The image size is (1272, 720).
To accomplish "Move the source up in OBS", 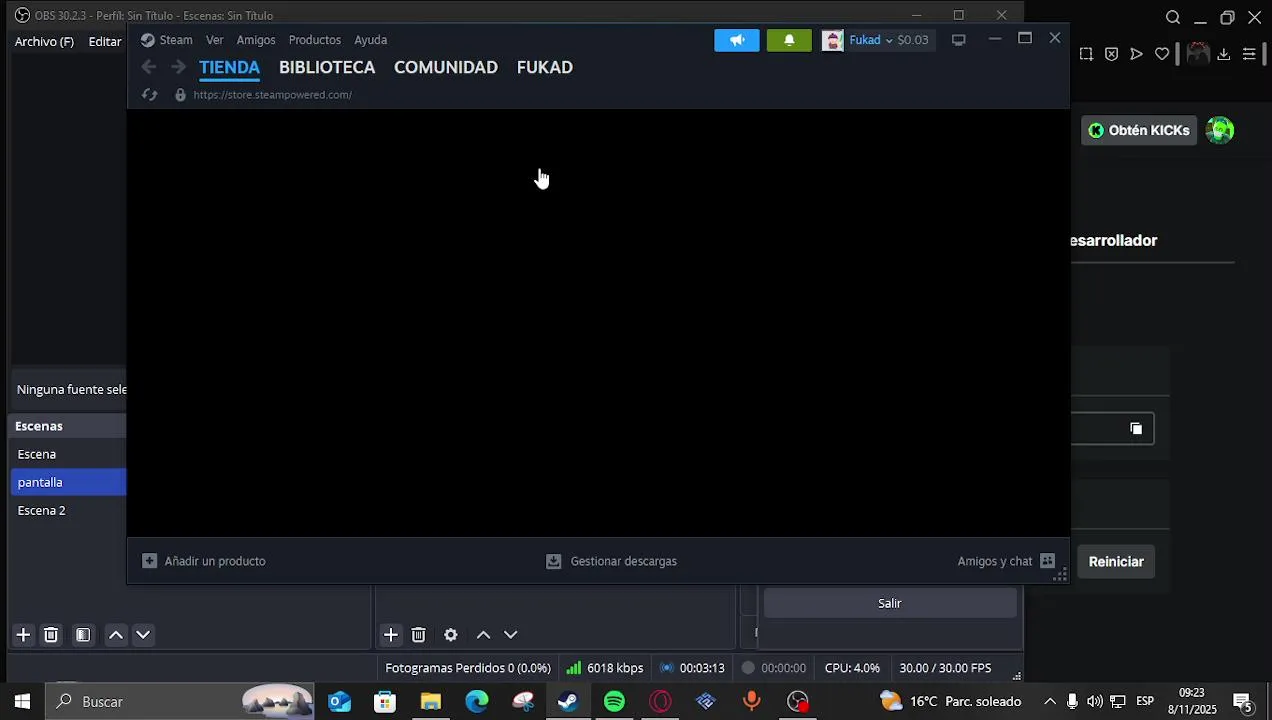I will tap(483, 635).
